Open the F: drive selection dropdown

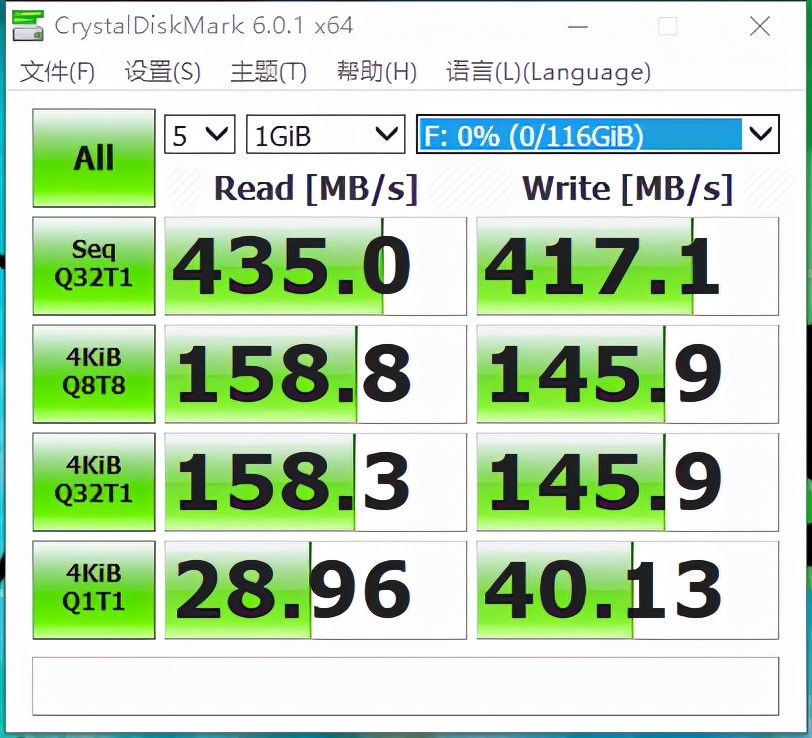(x=598, y=134)
